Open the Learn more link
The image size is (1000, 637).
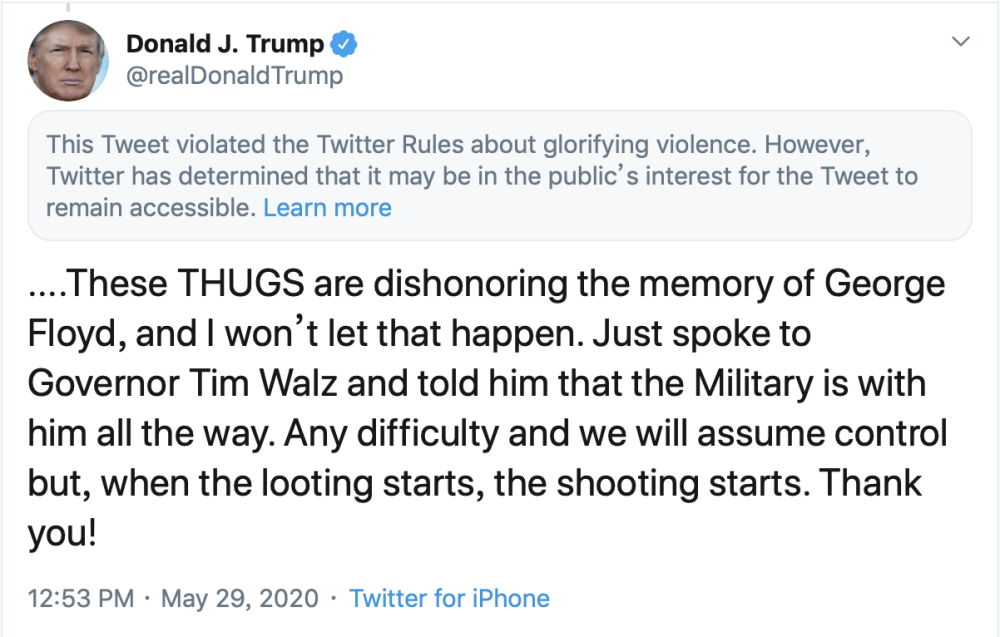click(327, 208)
